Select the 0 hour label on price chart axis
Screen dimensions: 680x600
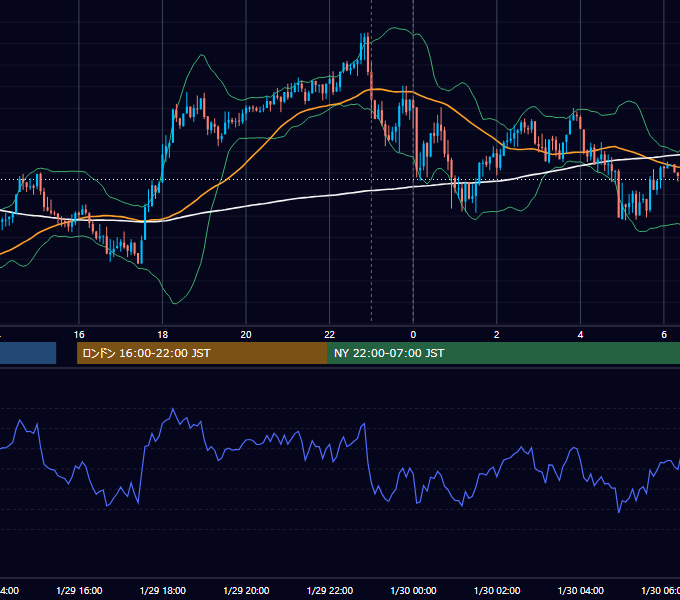point(413,335)
